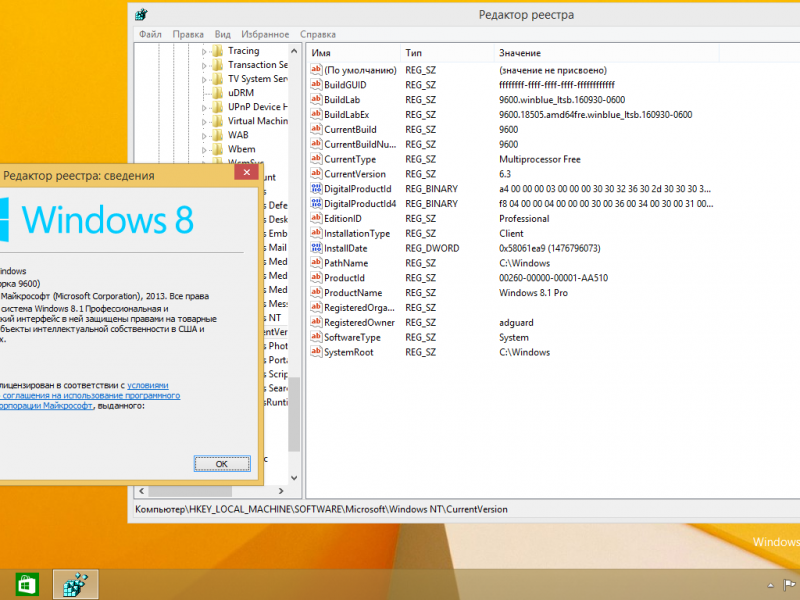Click the InstallationType string value icon
800x600 pixels.
pyautogui.click(x=316, y=233)
